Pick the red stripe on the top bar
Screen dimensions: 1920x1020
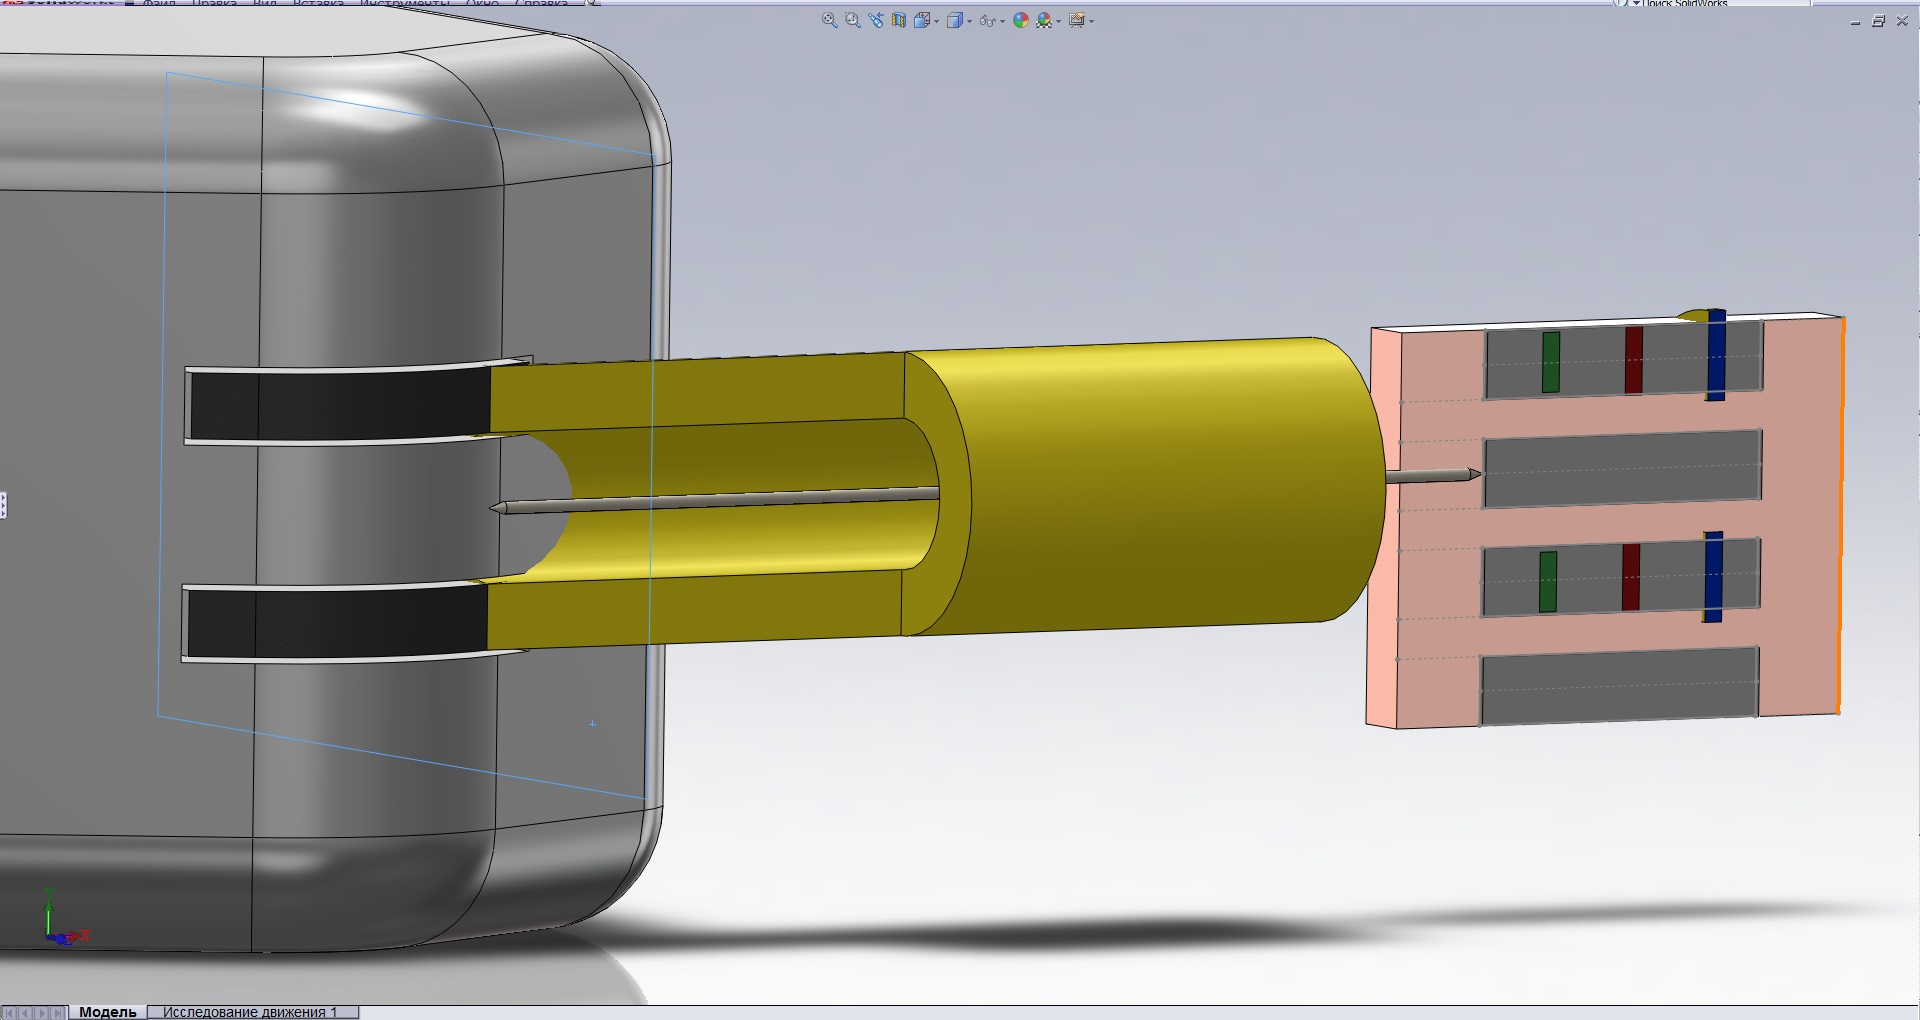[x=1634, y=359]
